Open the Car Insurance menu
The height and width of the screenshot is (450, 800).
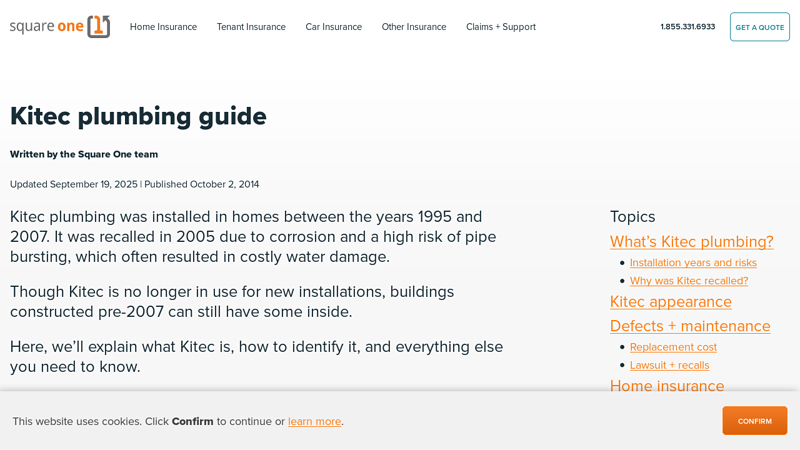(334, 27)
